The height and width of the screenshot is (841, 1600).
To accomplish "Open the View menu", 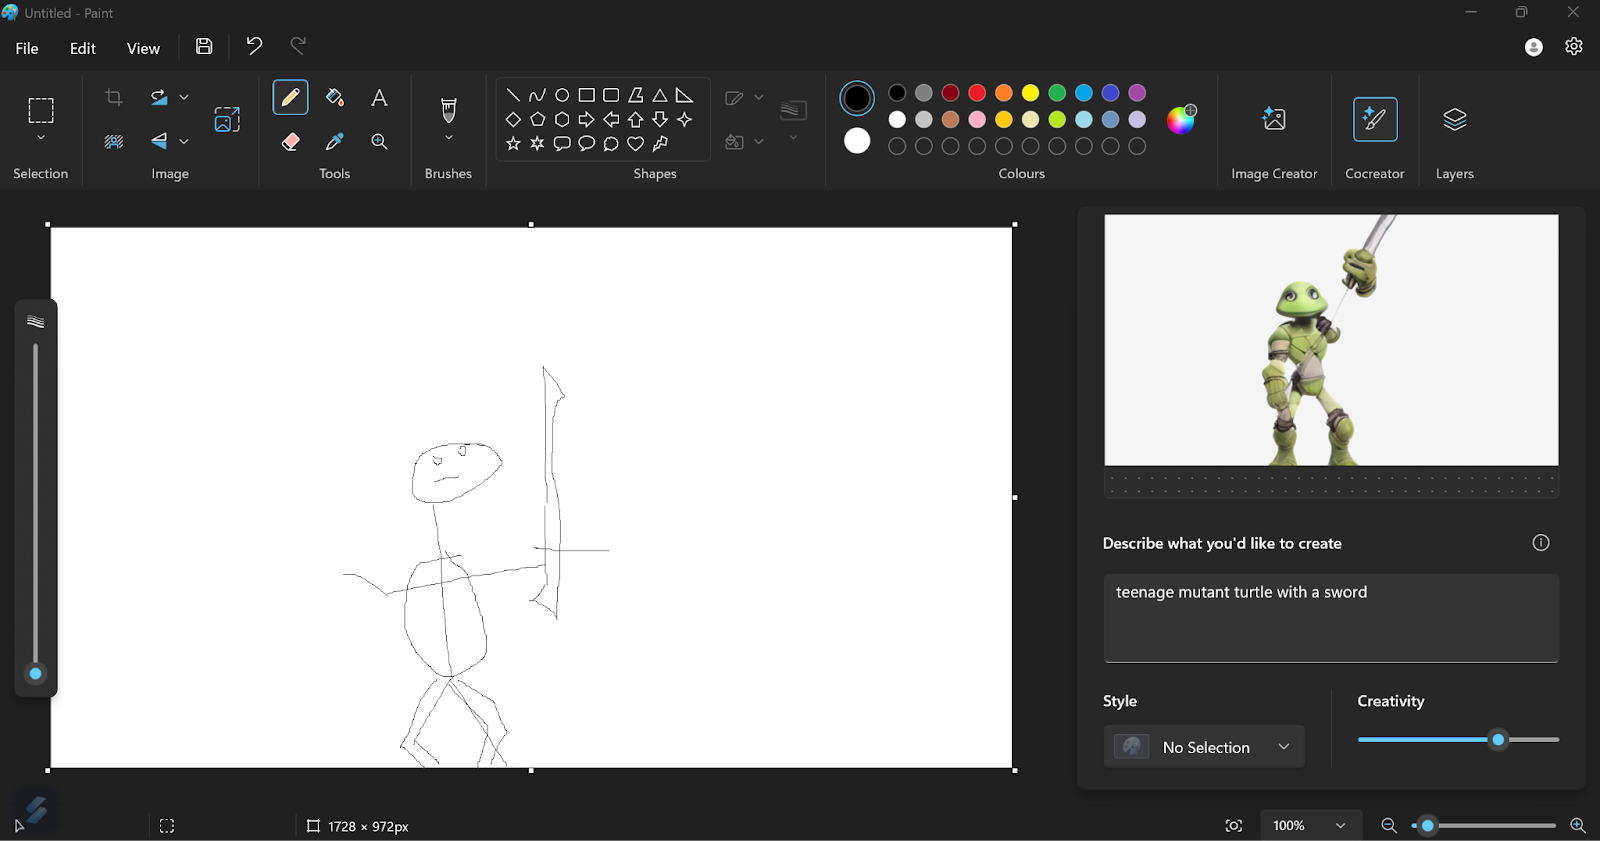I will [x=143, y=48].
